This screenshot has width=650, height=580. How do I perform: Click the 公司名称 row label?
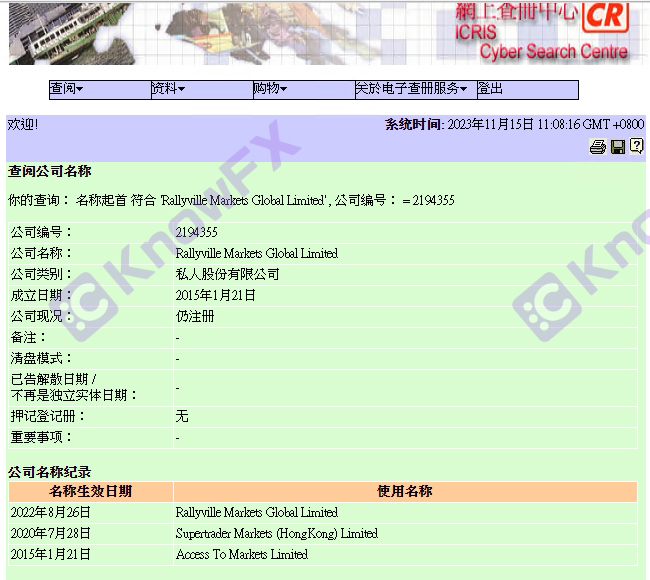coord(41,253)
